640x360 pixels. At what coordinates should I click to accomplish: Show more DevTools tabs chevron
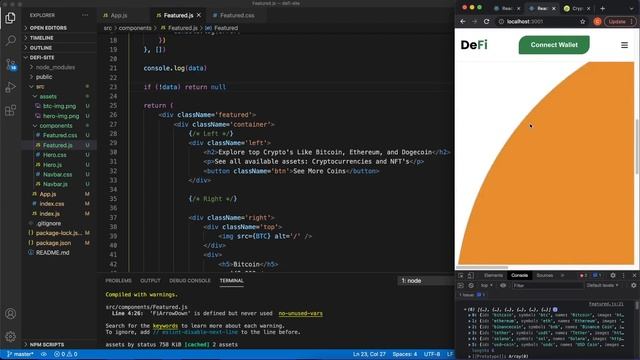[562, 276]
